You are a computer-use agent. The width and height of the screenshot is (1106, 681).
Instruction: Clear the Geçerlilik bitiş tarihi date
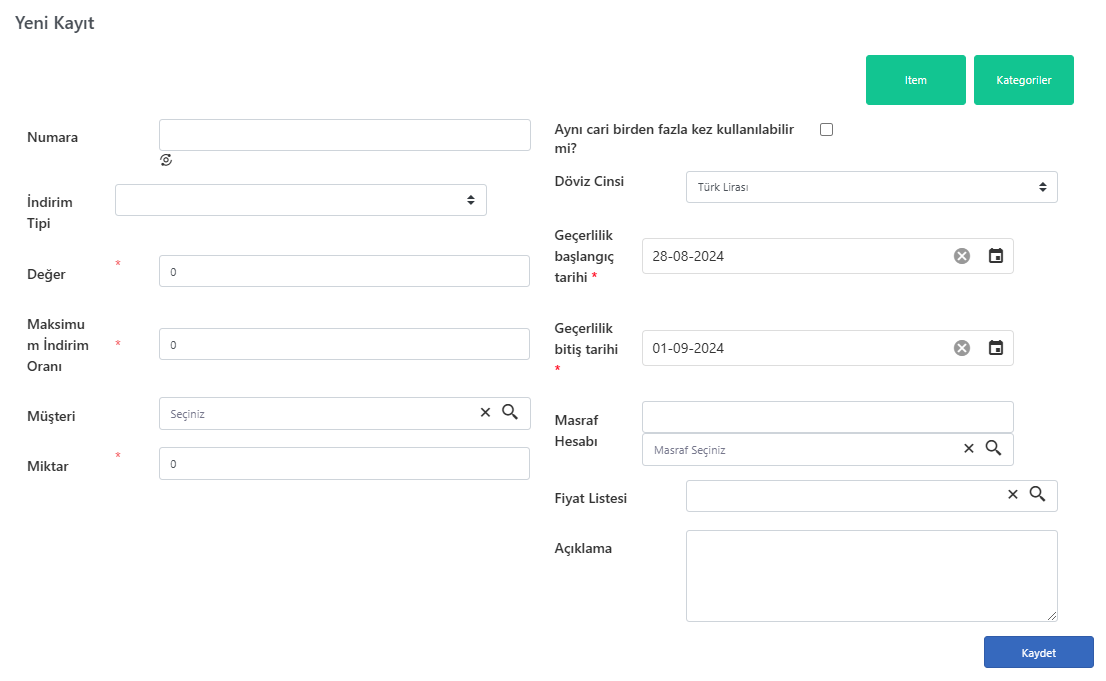coord(962,348)
